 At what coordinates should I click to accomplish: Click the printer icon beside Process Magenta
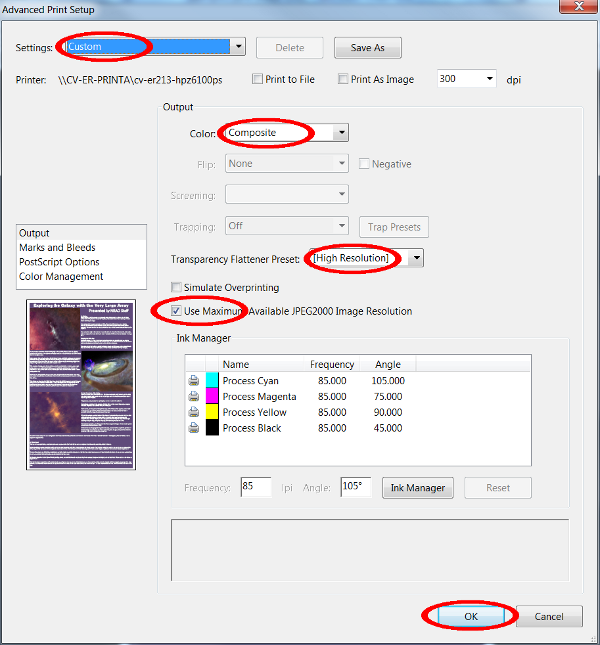(x=193, y=397)
